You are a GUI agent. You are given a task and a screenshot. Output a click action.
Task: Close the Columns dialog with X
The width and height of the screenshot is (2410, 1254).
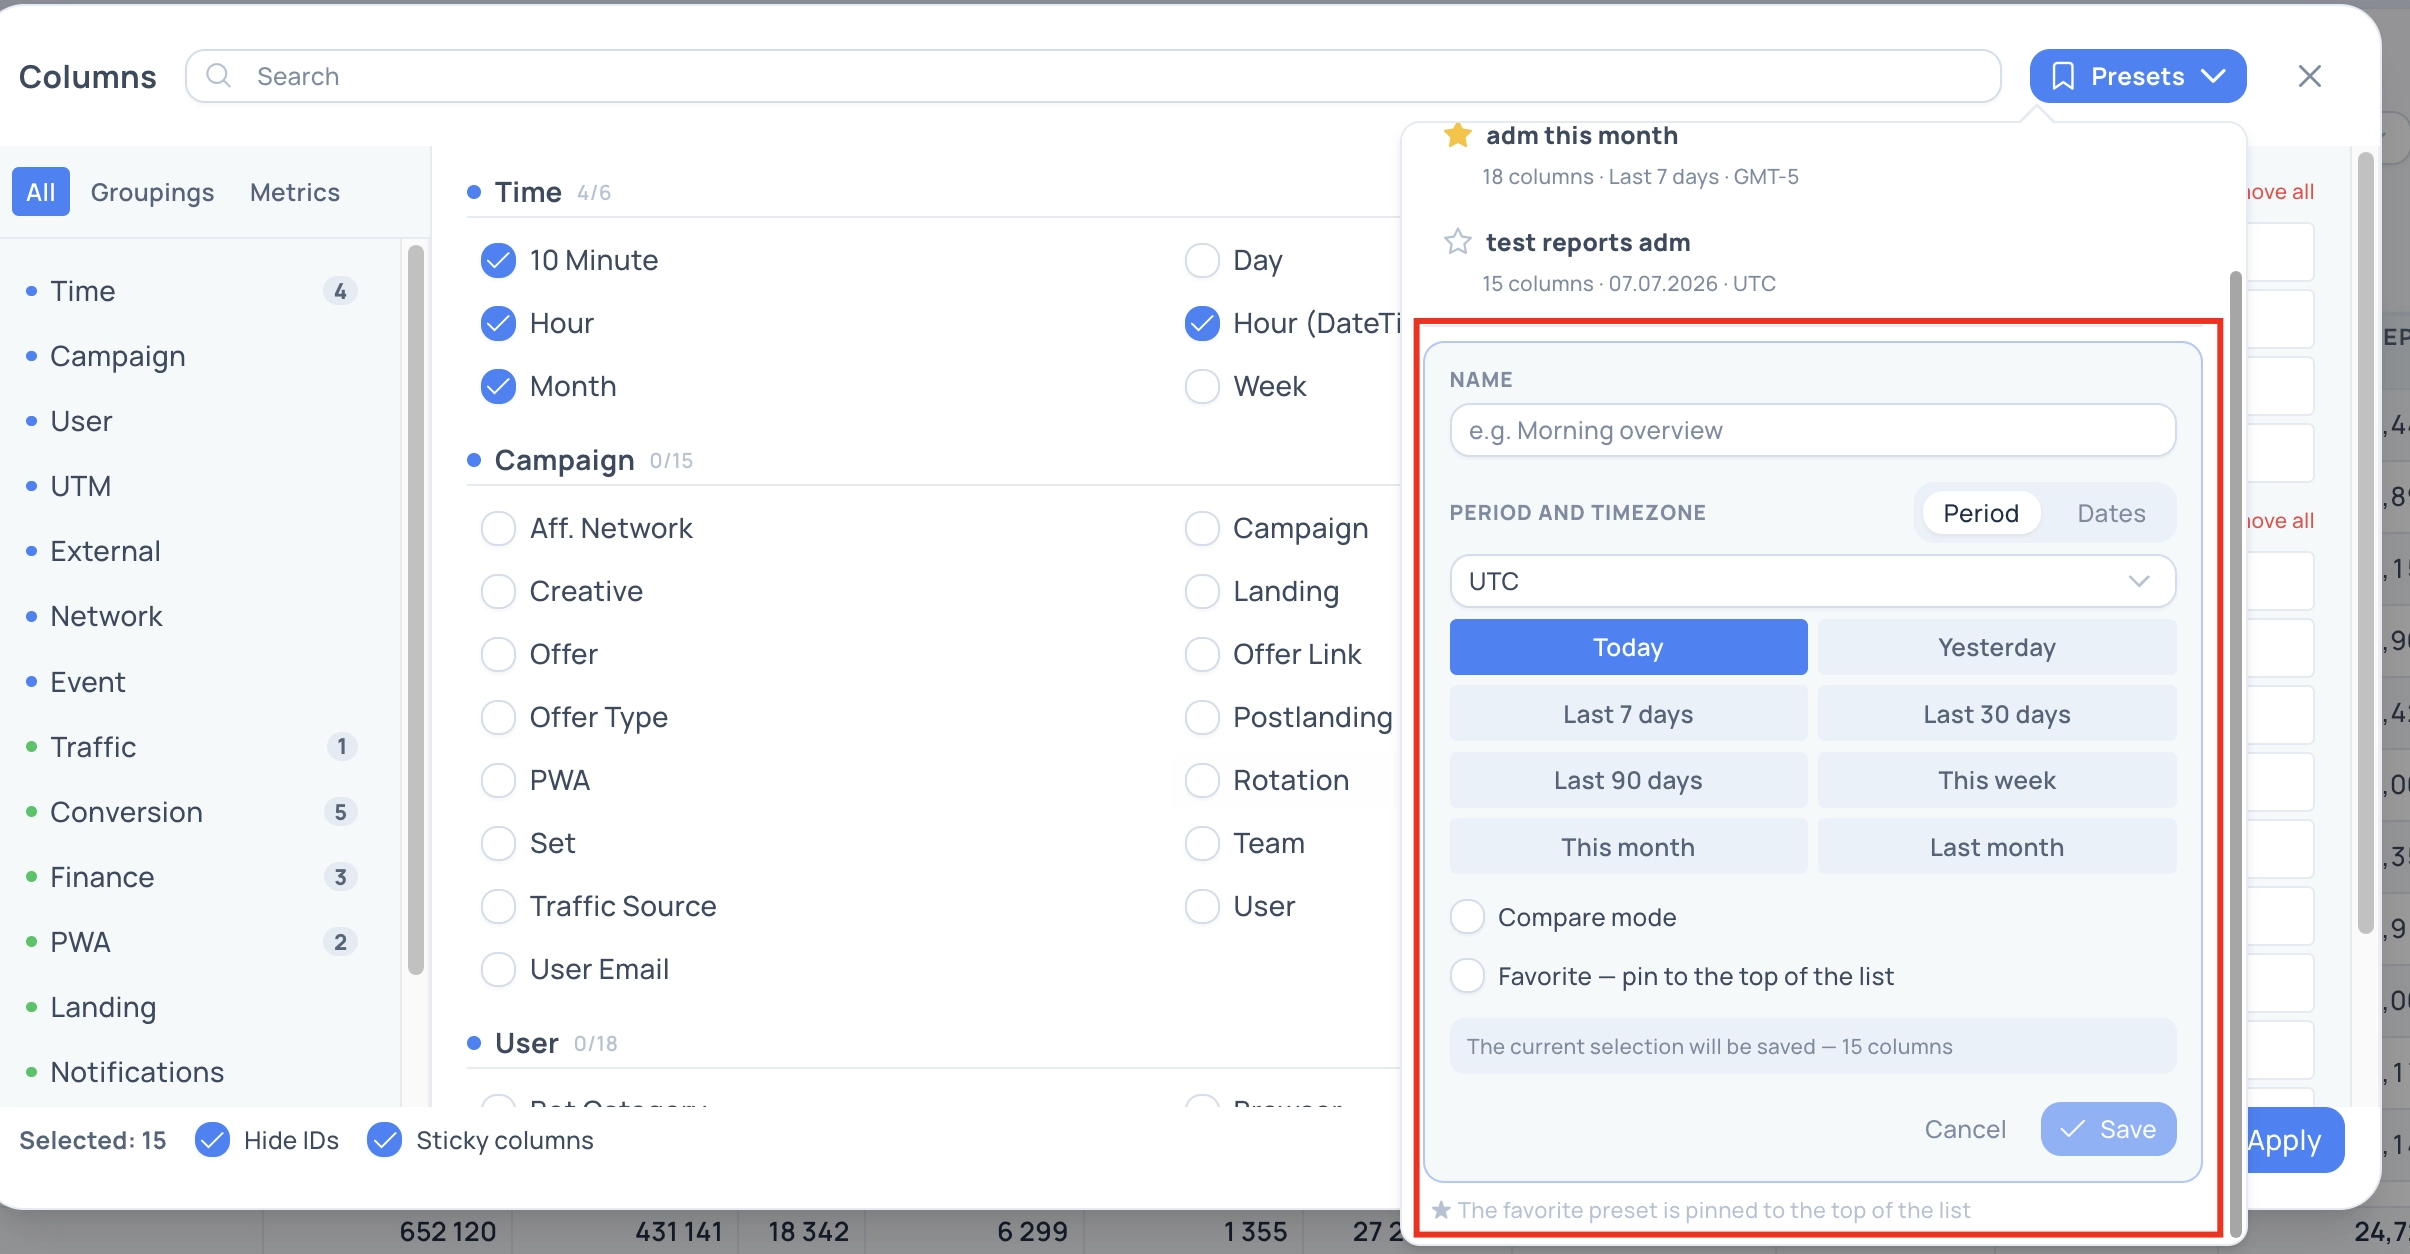(x=2309, y=76)
